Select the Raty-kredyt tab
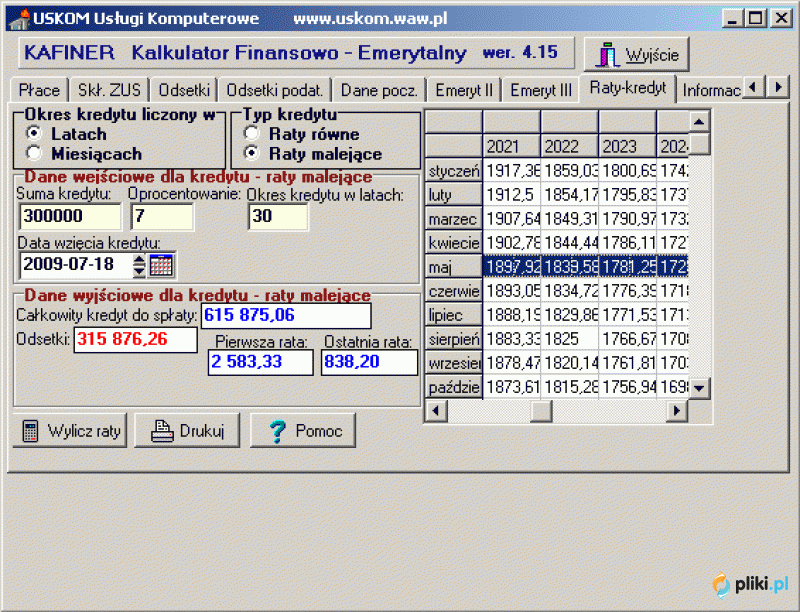Screen dimensions: 800x612 point(628,88)
